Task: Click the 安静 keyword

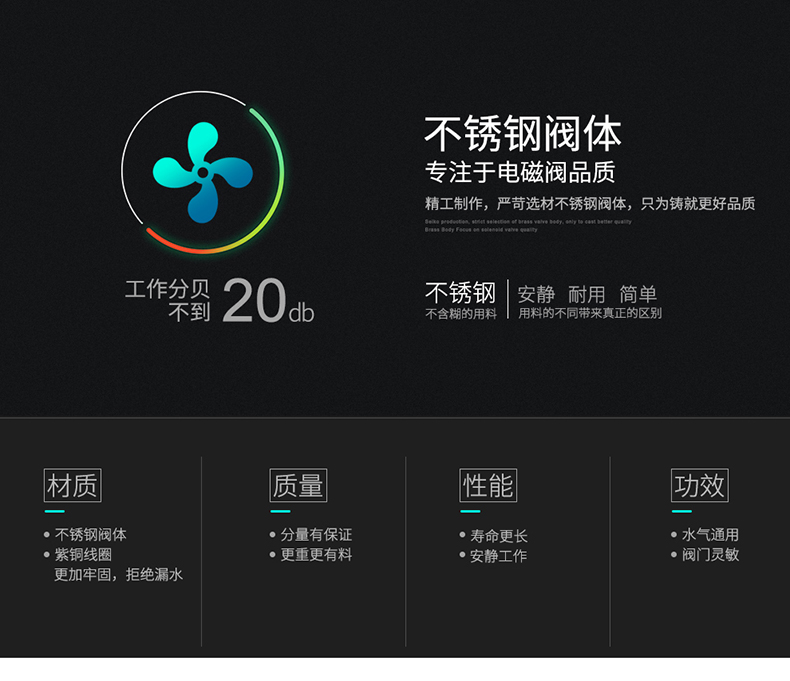Action: [536, 294]
